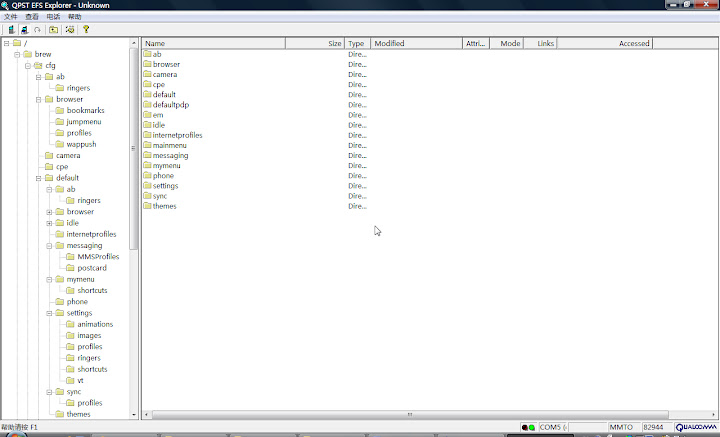Screen dimensions: 720x437
Task: Sort list by Type column header
Action: pos(357,43)
